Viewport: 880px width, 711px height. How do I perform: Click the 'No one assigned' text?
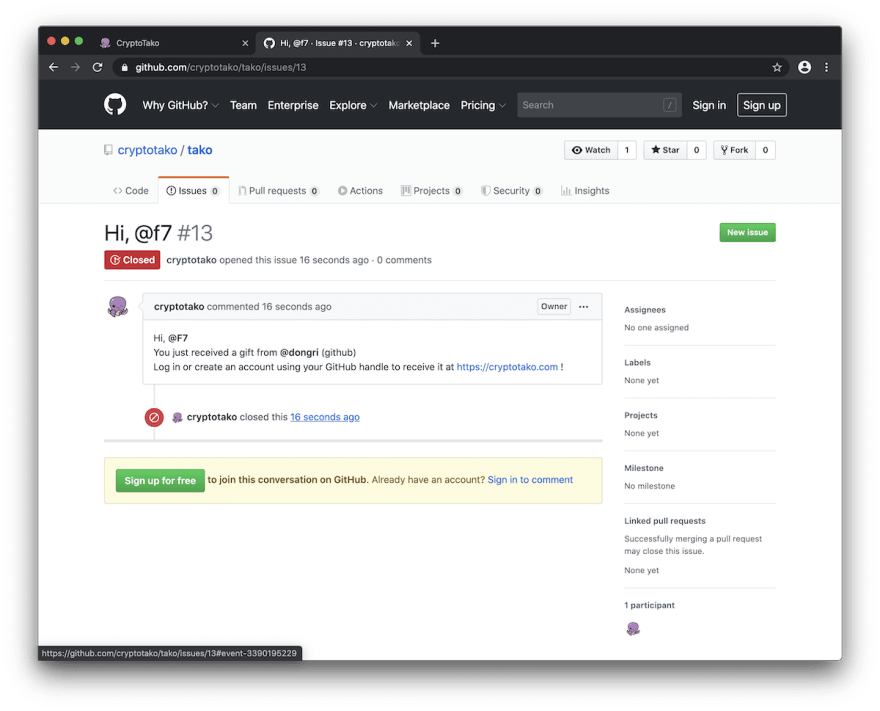(656, 328)
